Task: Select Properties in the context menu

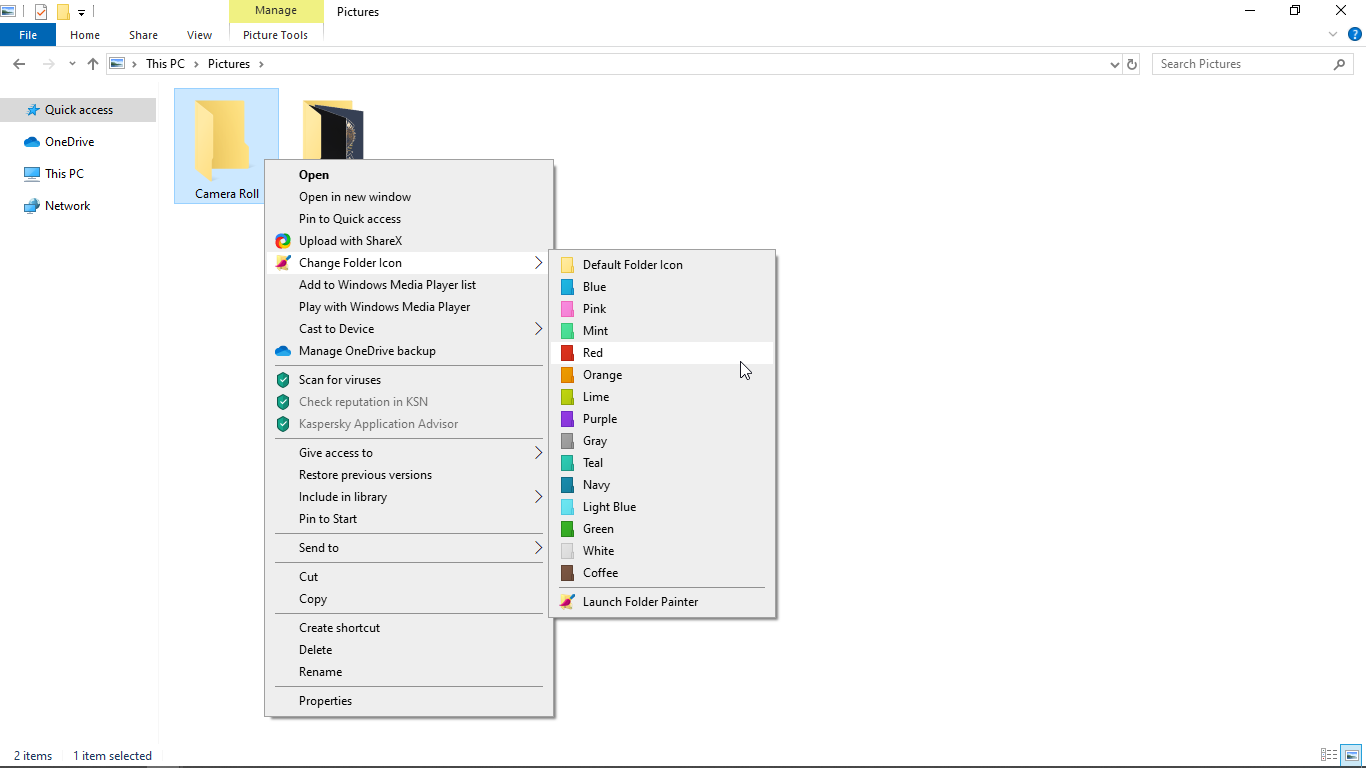Action: point(325,701)
